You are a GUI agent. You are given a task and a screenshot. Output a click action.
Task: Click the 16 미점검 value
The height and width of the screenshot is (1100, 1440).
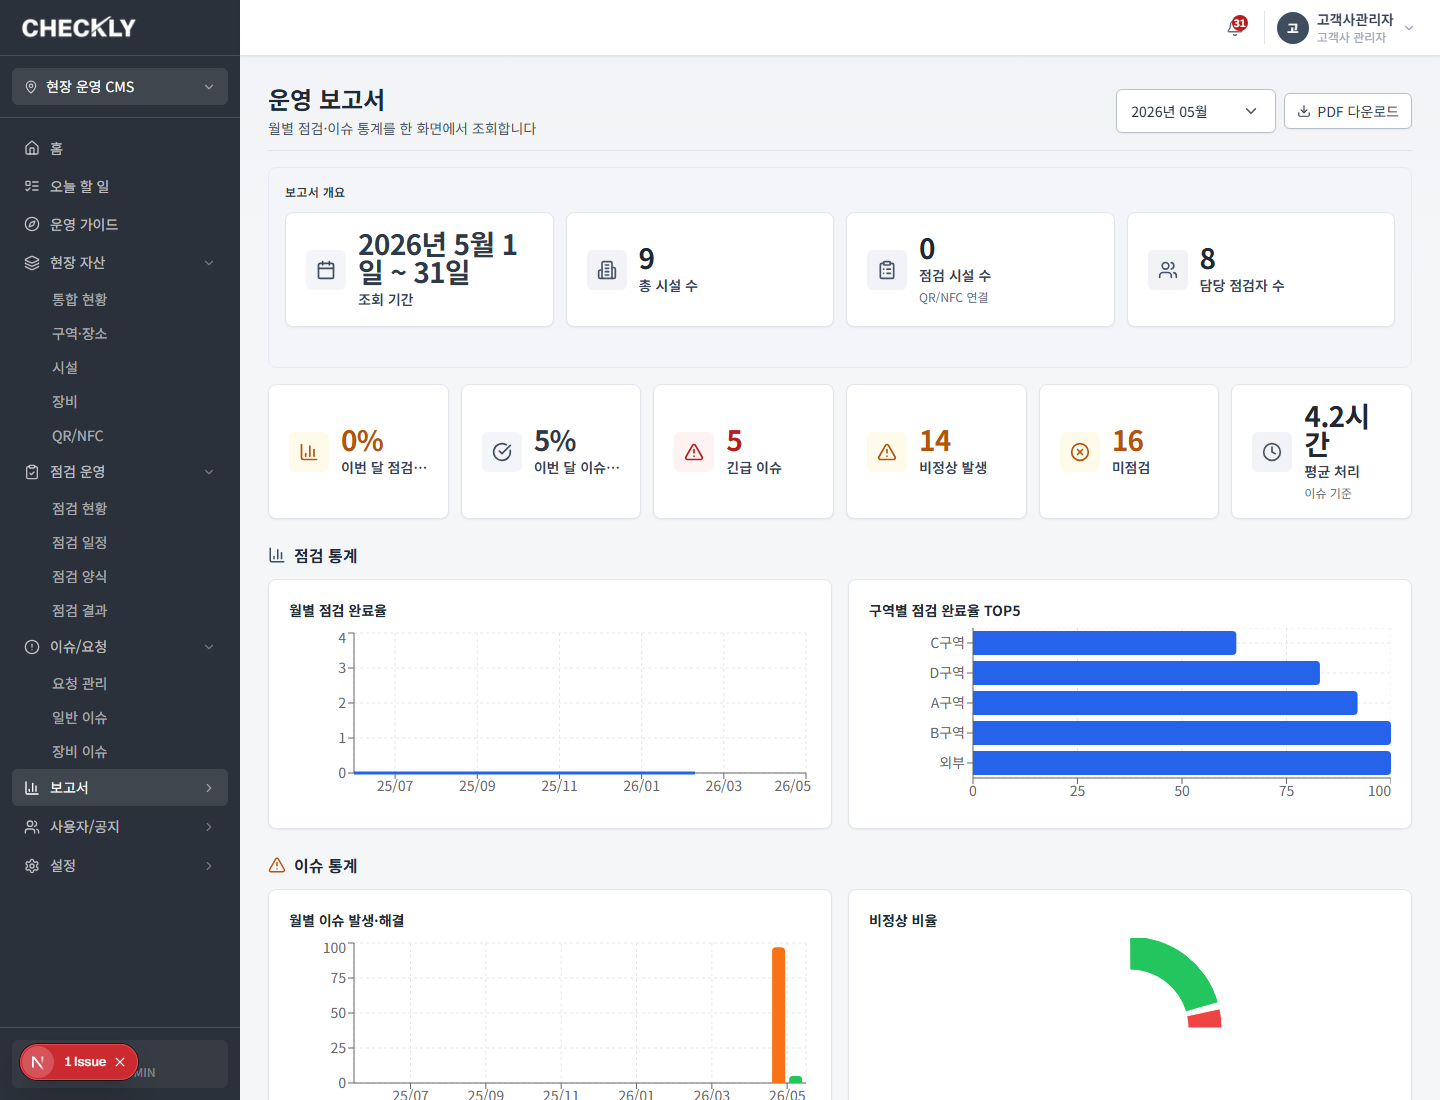[1128, 441]
